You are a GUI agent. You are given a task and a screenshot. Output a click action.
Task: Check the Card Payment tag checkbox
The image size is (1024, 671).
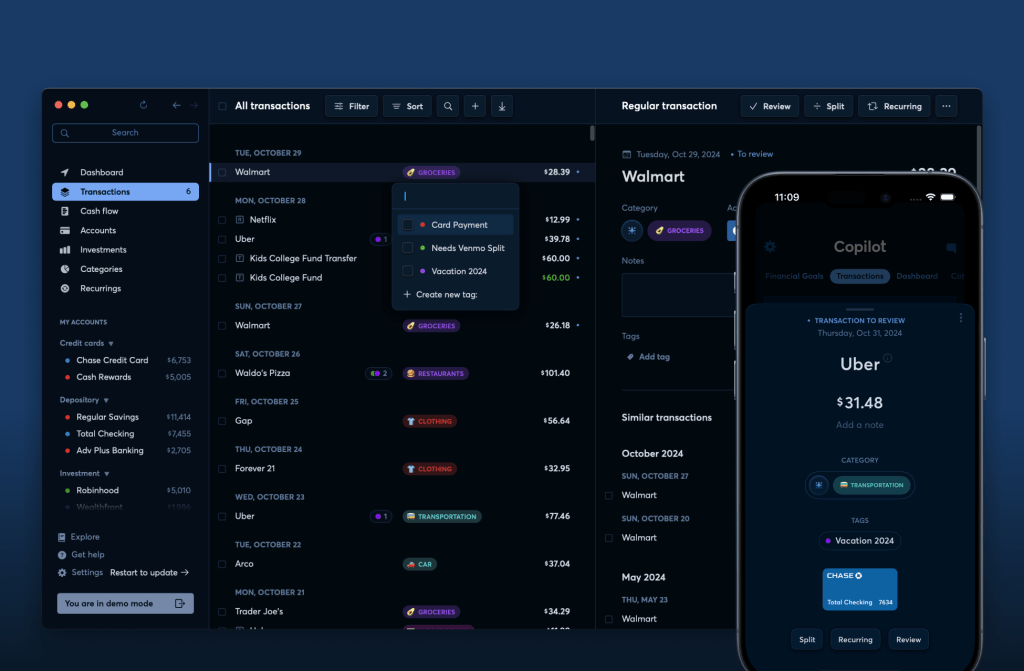pyautogui.click(x=408, y=225)
